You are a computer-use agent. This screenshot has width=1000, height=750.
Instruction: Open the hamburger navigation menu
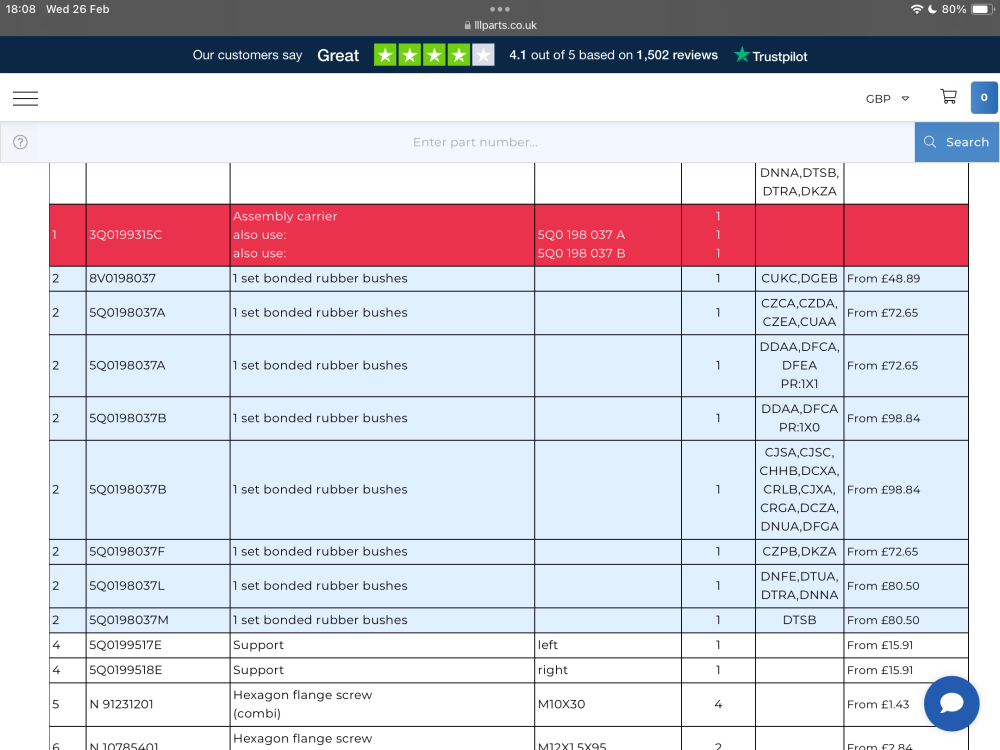point(26,98)
